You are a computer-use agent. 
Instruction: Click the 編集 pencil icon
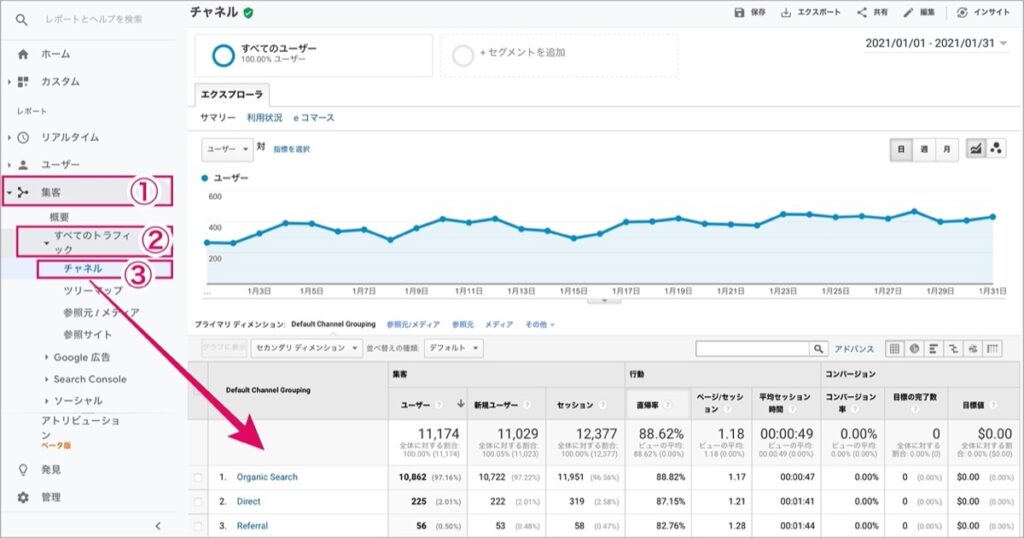908,12
